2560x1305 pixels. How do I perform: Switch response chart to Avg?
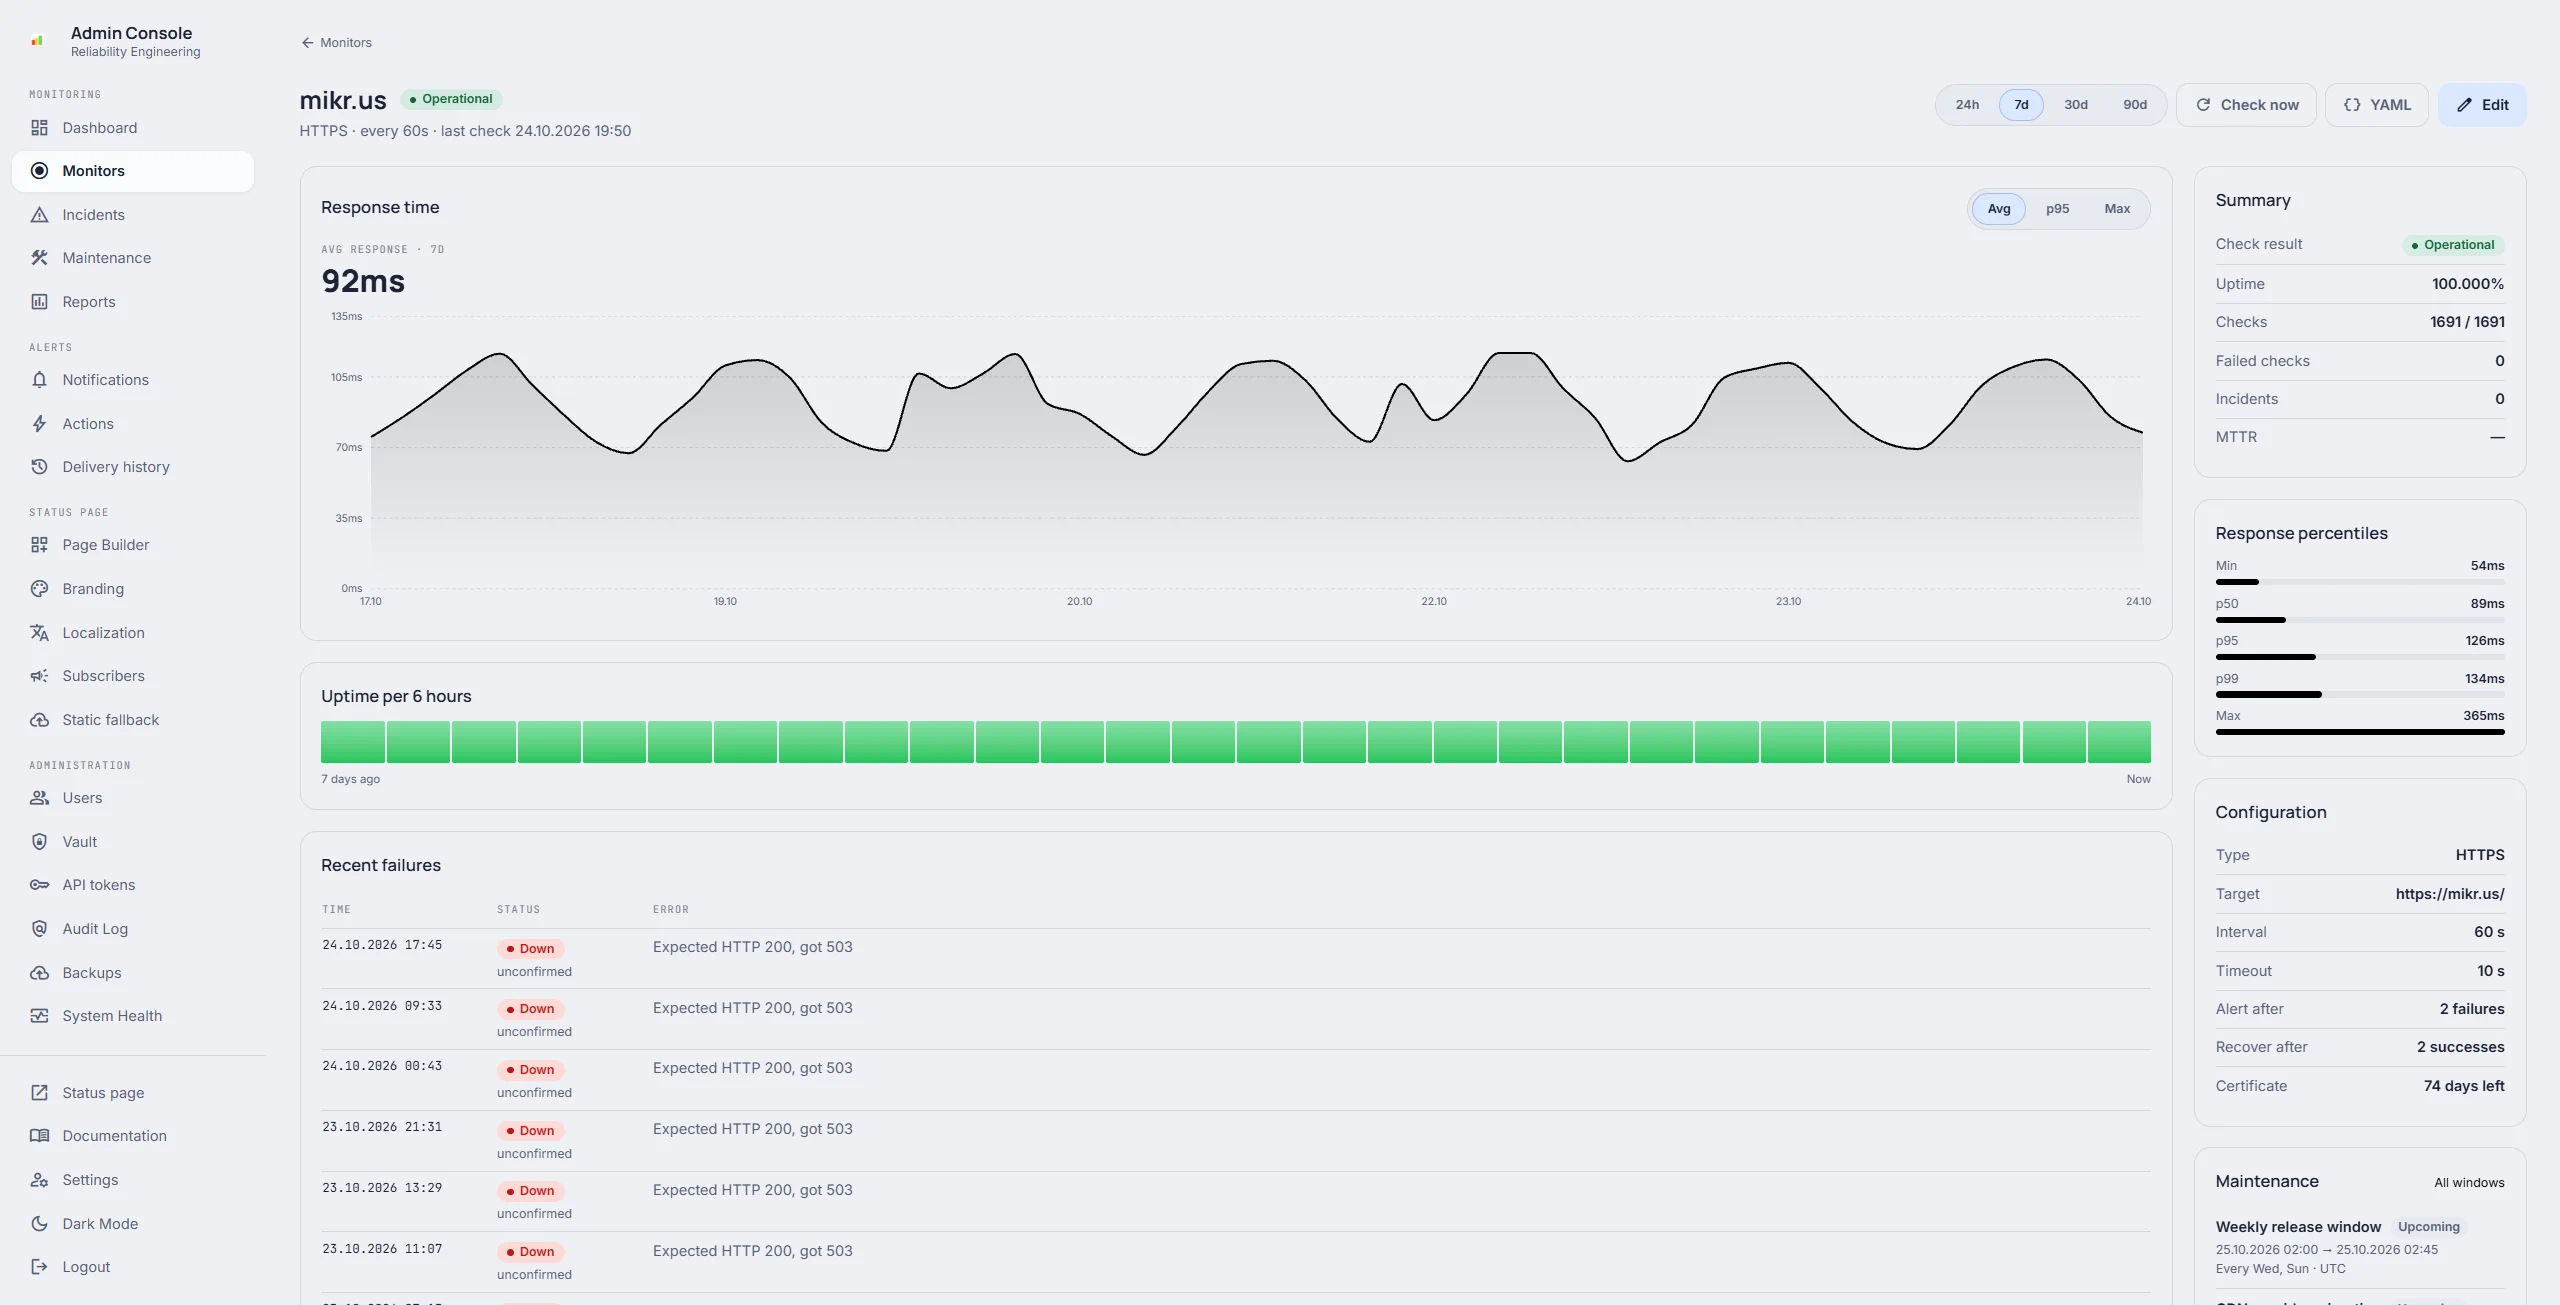[1999, 209]
